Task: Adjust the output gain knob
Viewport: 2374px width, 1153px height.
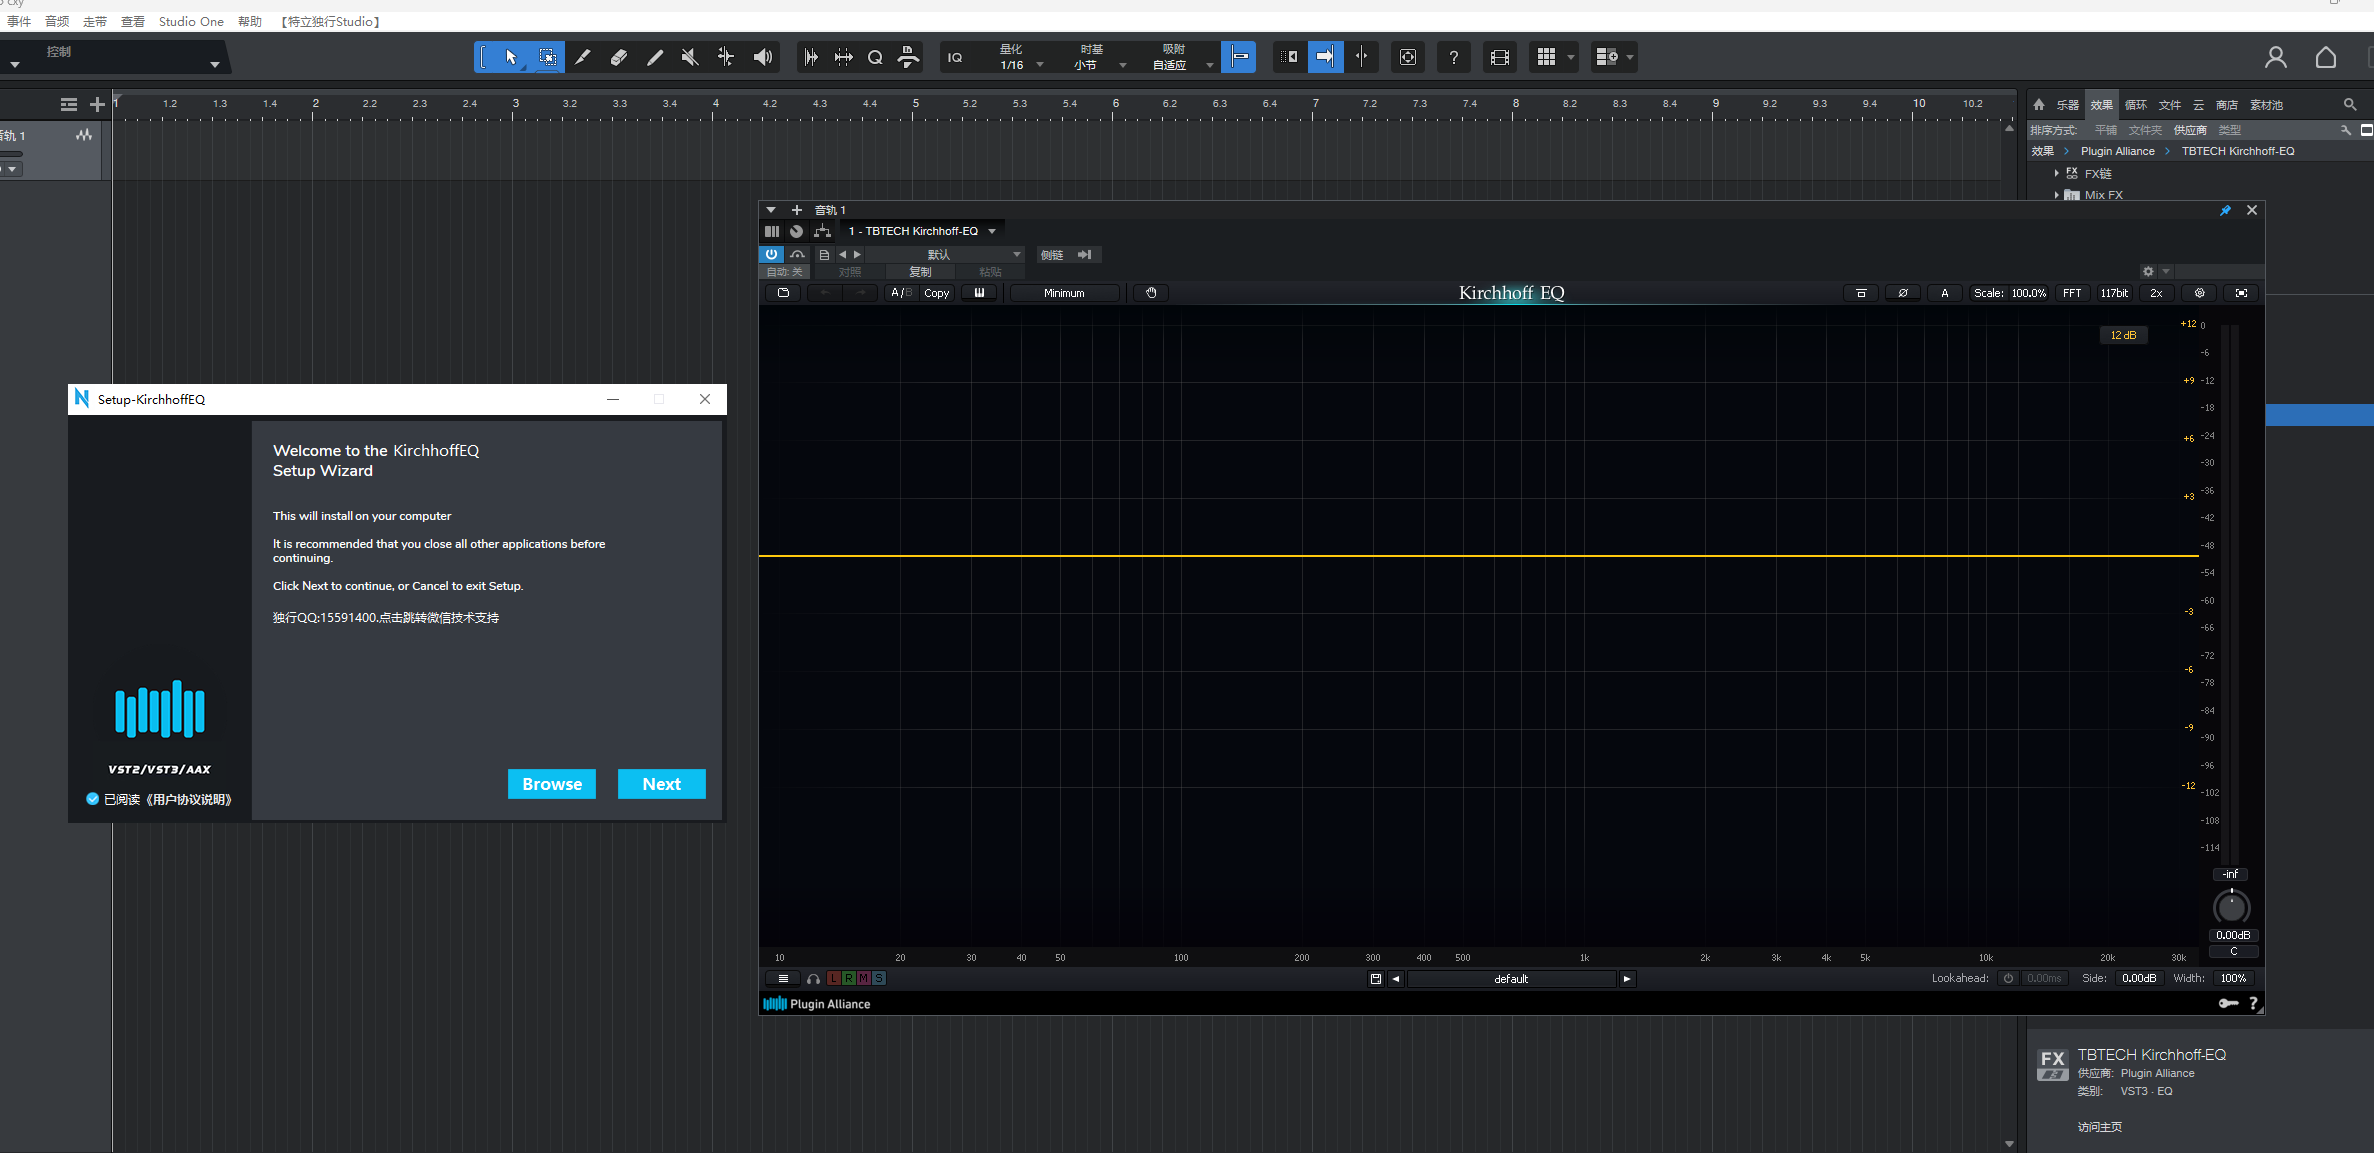Action: [2231, 907]
